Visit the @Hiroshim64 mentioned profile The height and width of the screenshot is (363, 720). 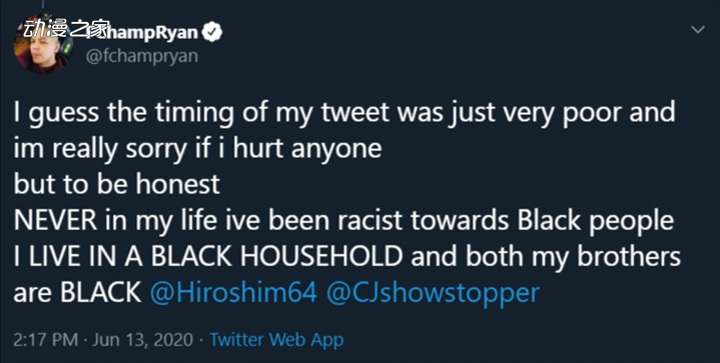click(x=234, y=292)
